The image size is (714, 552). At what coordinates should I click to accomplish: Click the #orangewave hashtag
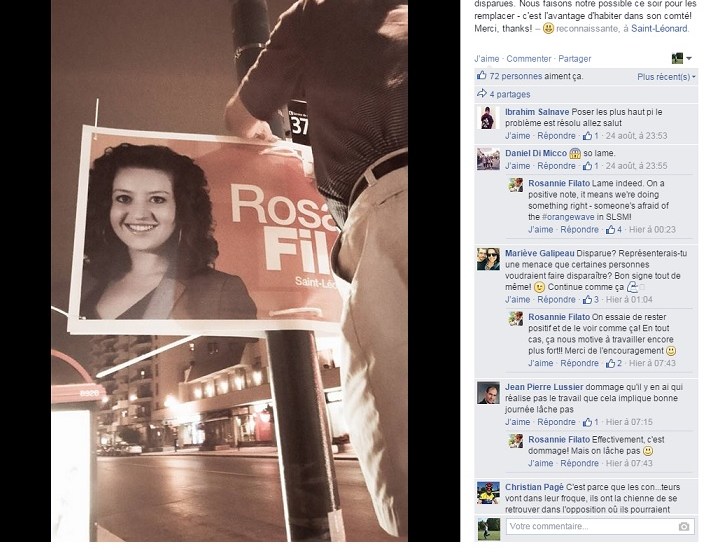click(x=565, y=217)
